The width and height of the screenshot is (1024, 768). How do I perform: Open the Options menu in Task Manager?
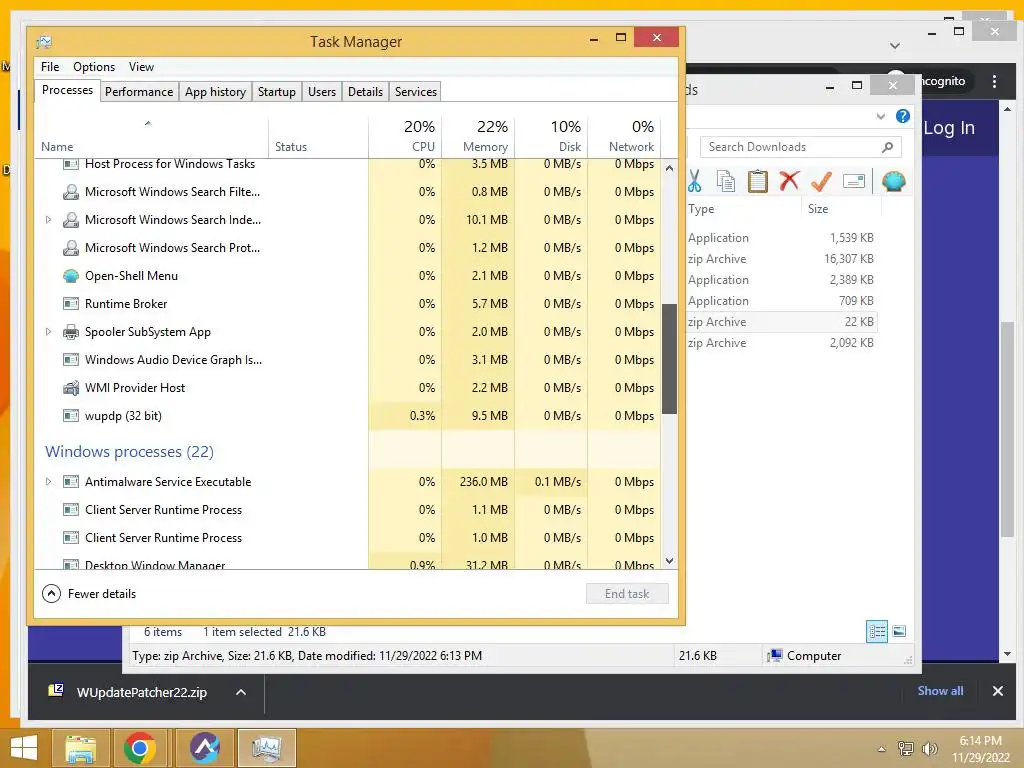coord(94,67)
